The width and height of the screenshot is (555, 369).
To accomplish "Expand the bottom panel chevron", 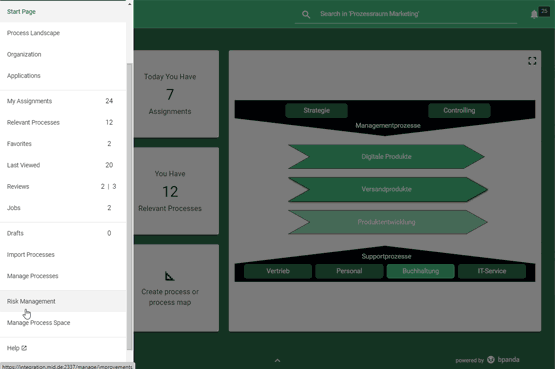I will click(278, 361).
